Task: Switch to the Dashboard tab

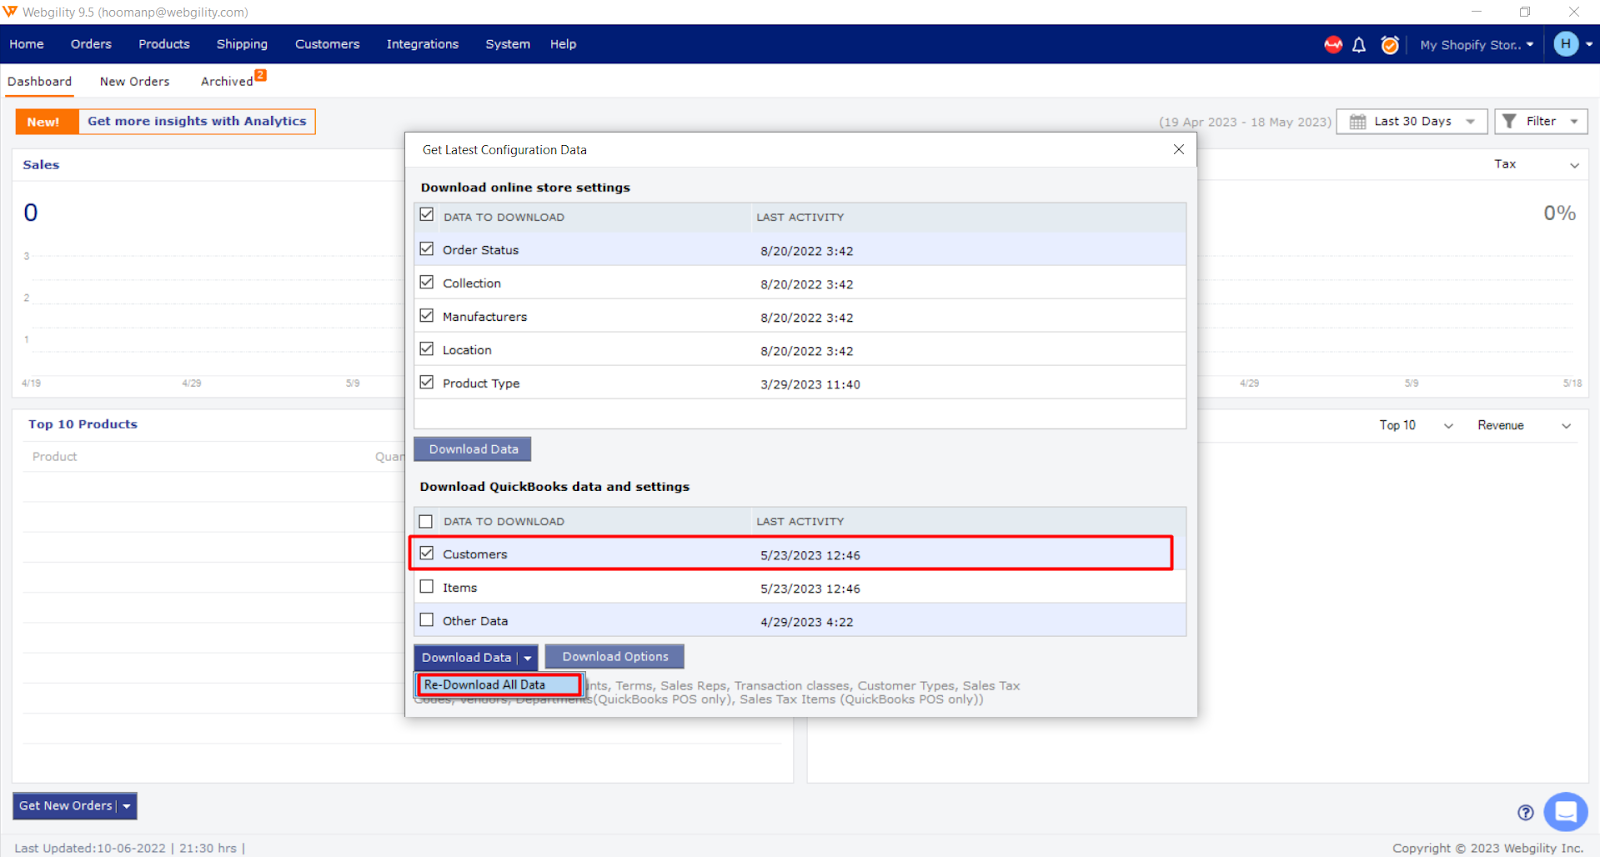Action: point(40,82)
